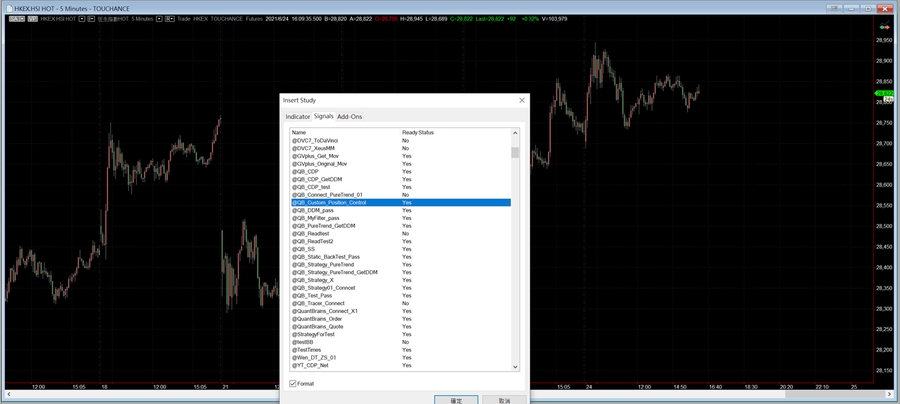This screenshot has height=404, width=900.
Task: Switch to the Indicator tab
Action: coord(298,117)
